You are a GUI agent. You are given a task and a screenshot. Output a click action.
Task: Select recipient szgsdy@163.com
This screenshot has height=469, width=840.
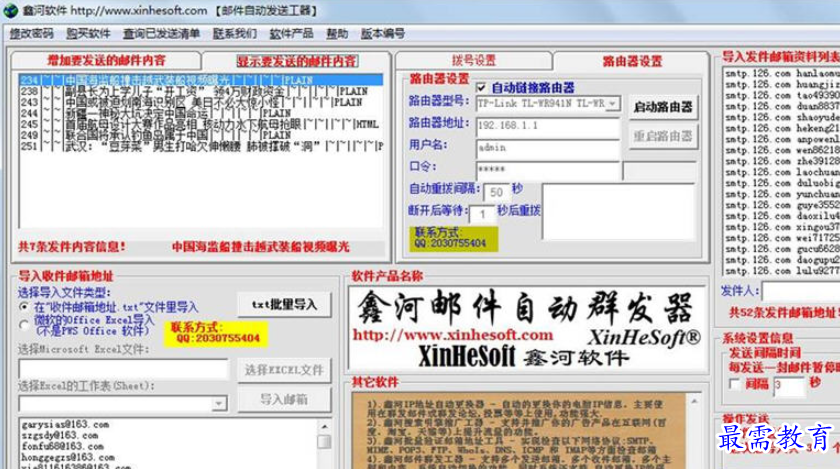click(x=60, y=435)
